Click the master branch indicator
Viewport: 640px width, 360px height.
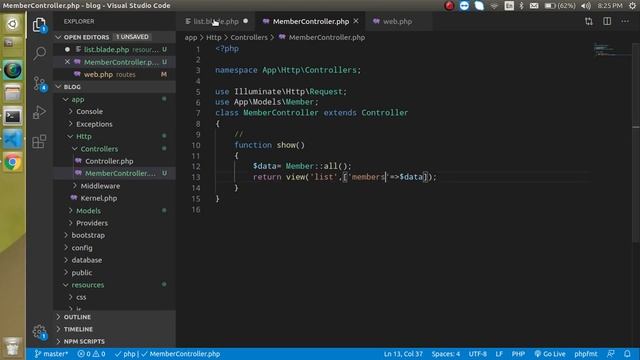(x=51, y=354)
